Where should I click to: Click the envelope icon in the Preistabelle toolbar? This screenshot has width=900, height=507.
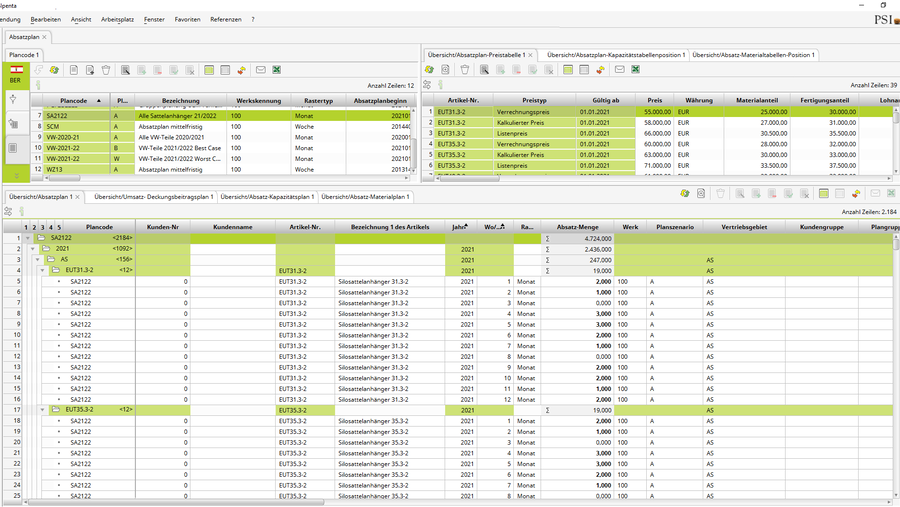tap(619, 69)
